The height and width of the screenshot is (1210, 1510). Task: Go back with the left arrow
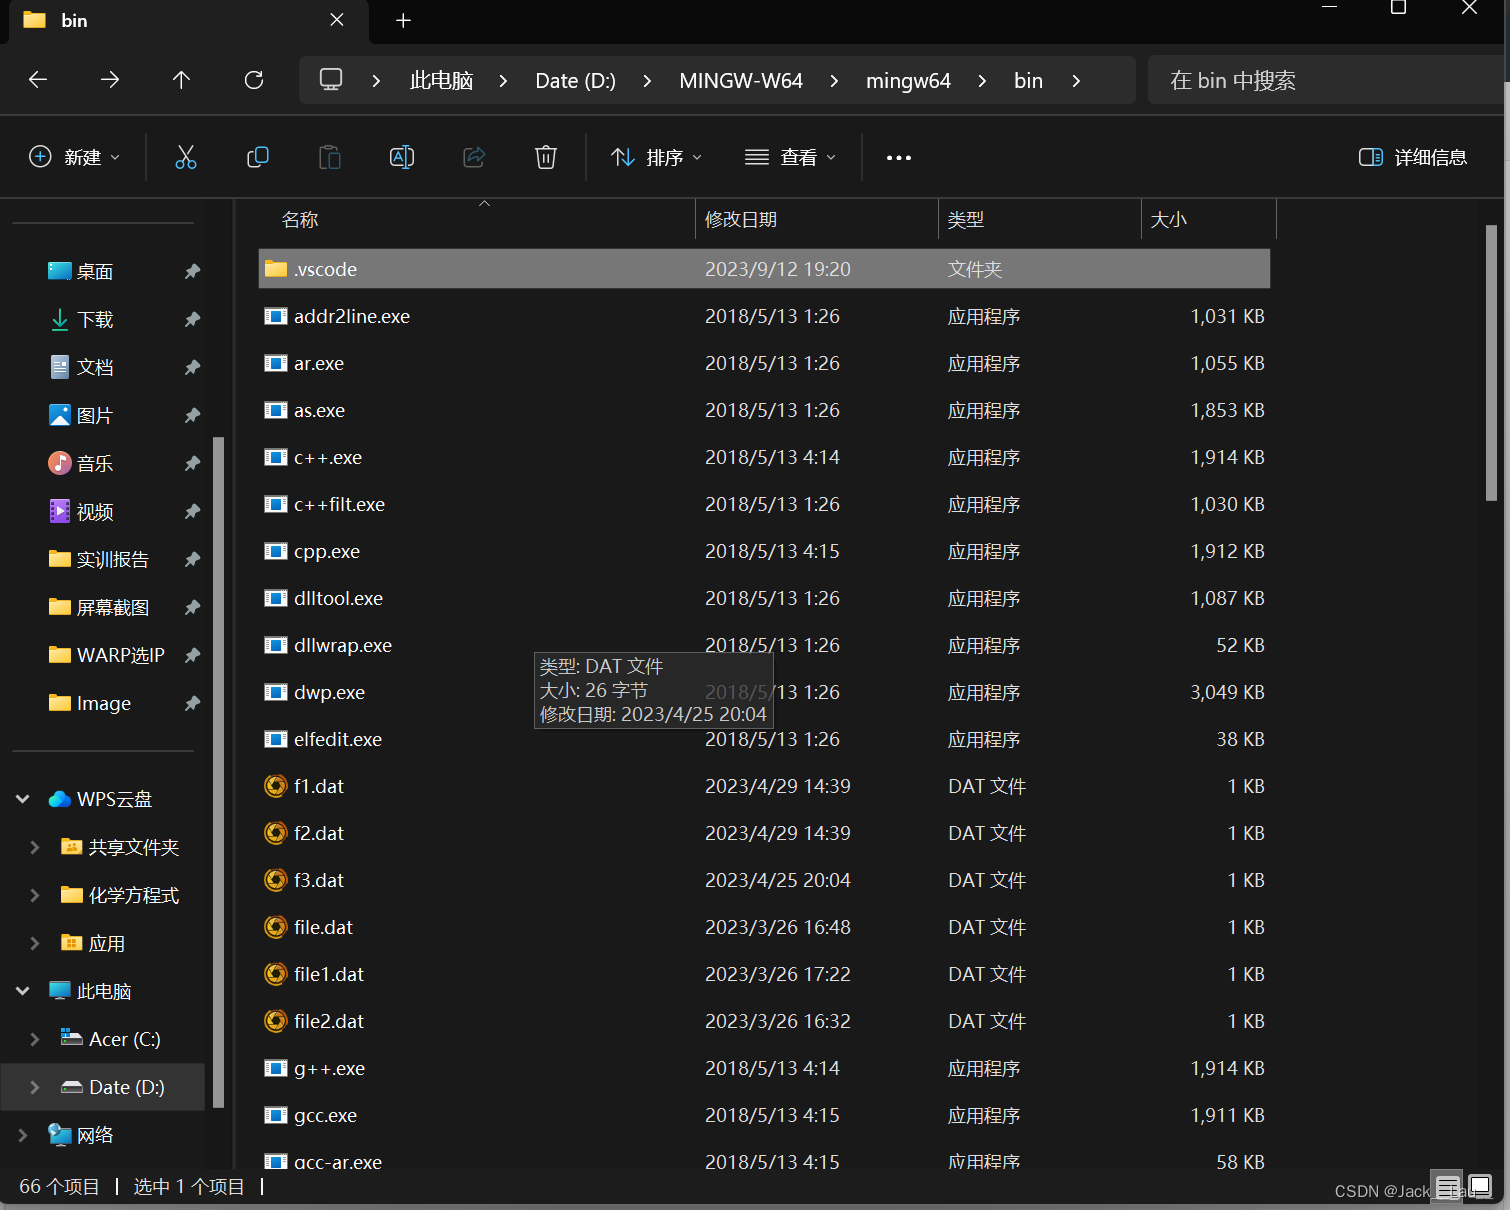point(38,80)
